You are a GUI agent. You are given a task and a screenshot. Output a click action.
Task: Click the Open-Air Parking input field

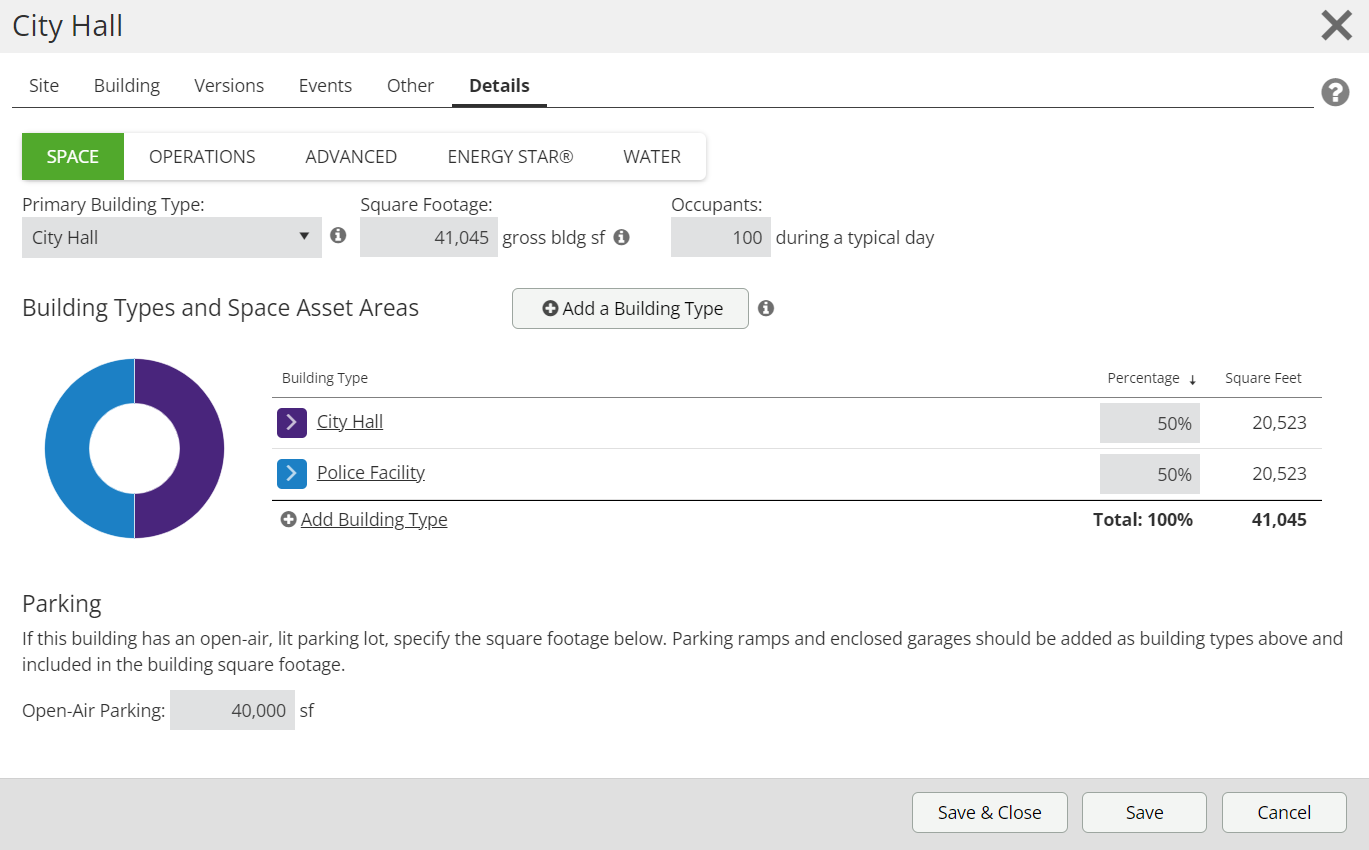(232, 711)
